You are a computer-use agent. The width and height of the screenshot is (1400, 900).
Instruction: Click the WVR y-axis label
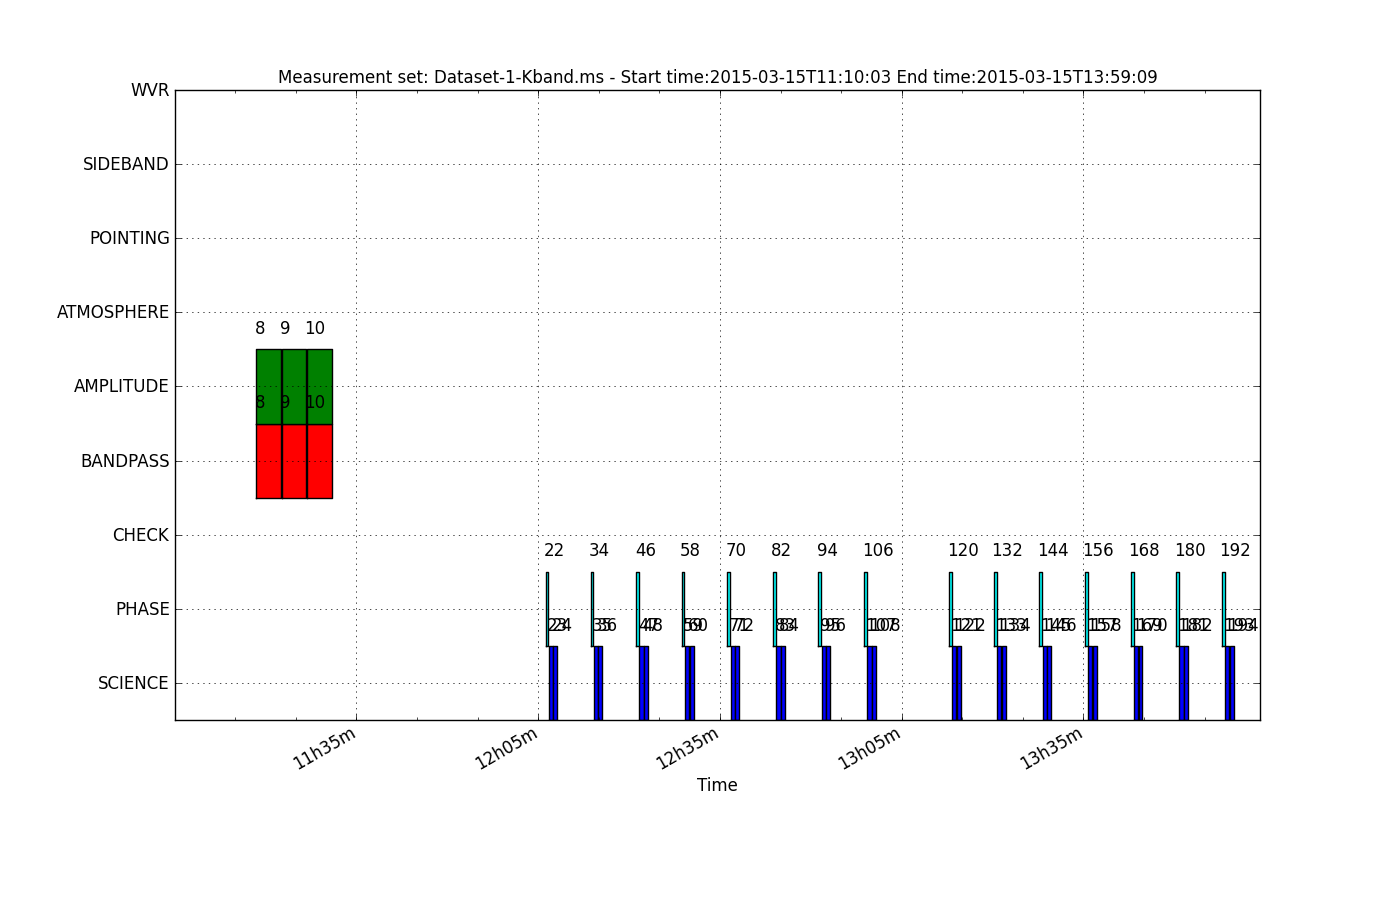pos(150,91)
